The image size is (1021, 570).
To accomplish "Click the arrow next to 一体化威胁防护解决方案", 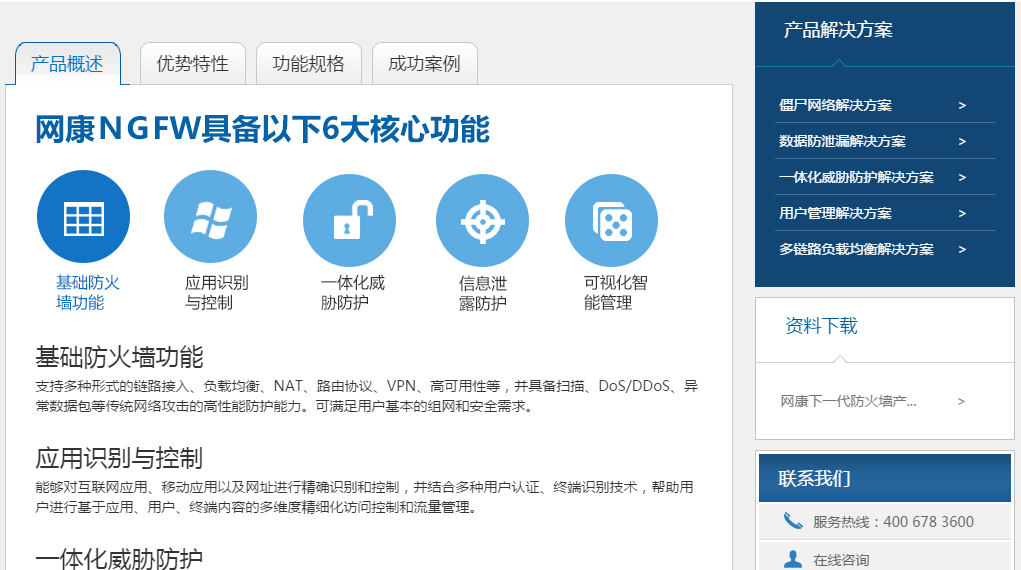I will [x=962, y=177].
